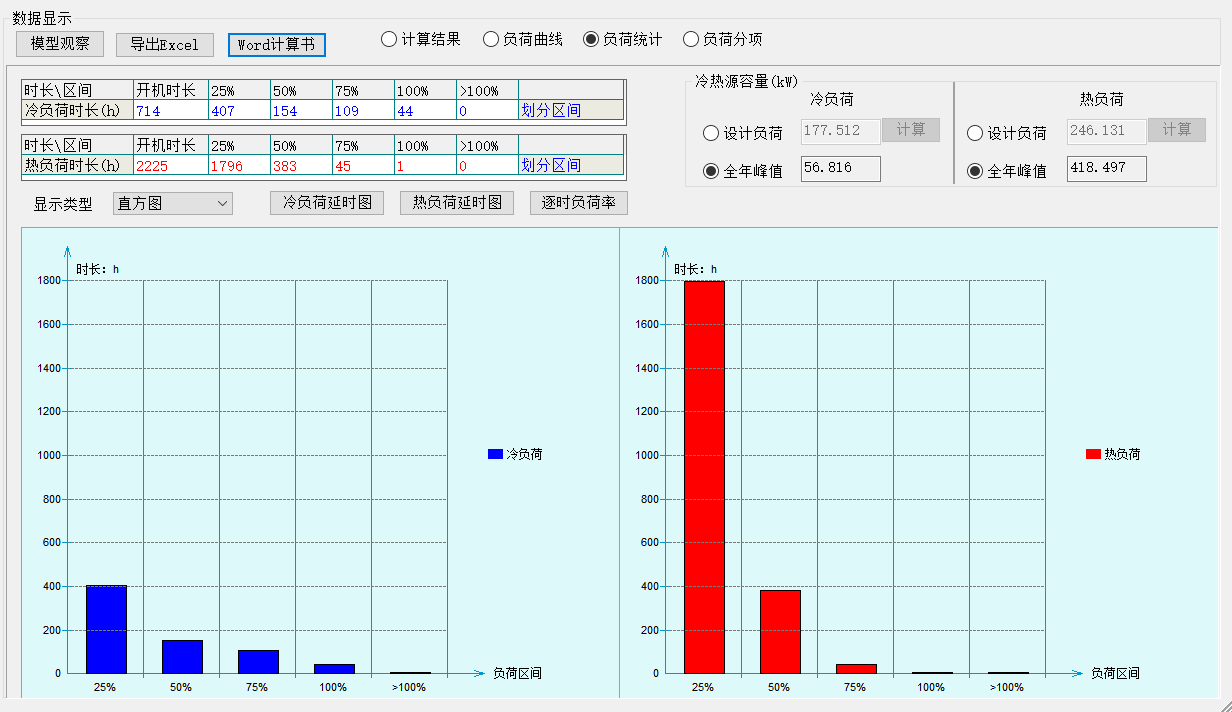Select 设计负荷 for heating load
The height and width of the screenshot is (712, 1232).
coord(976,133)
